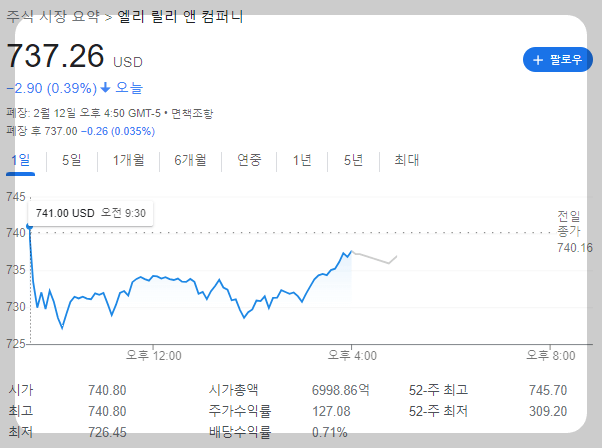
Task: Click the 737.26 current price
Action: click(x=55, y=56)
